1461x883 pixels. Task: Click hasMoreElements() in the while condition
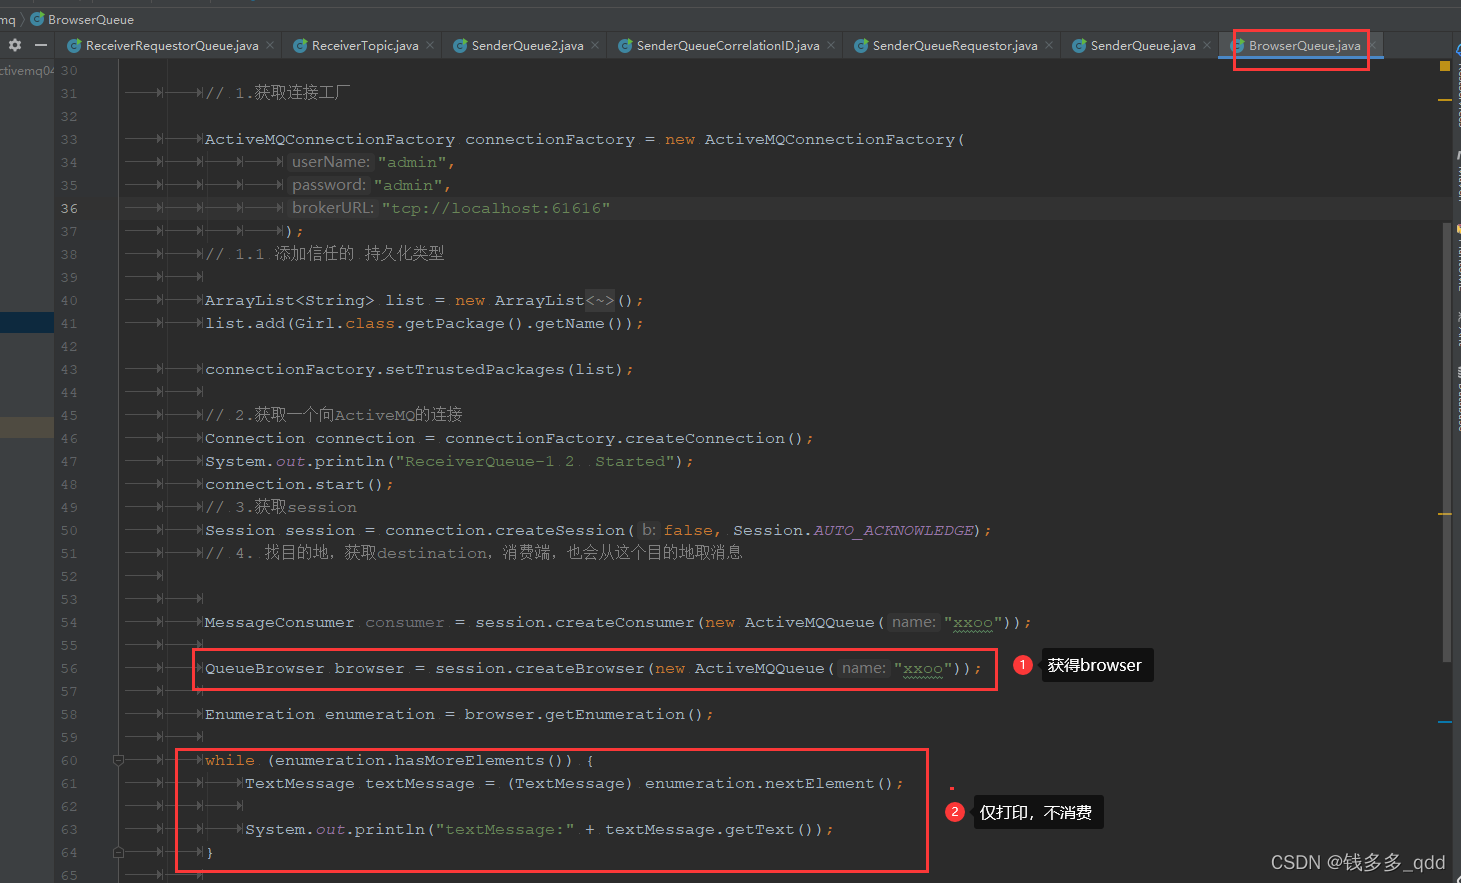[x=485, y=761]
